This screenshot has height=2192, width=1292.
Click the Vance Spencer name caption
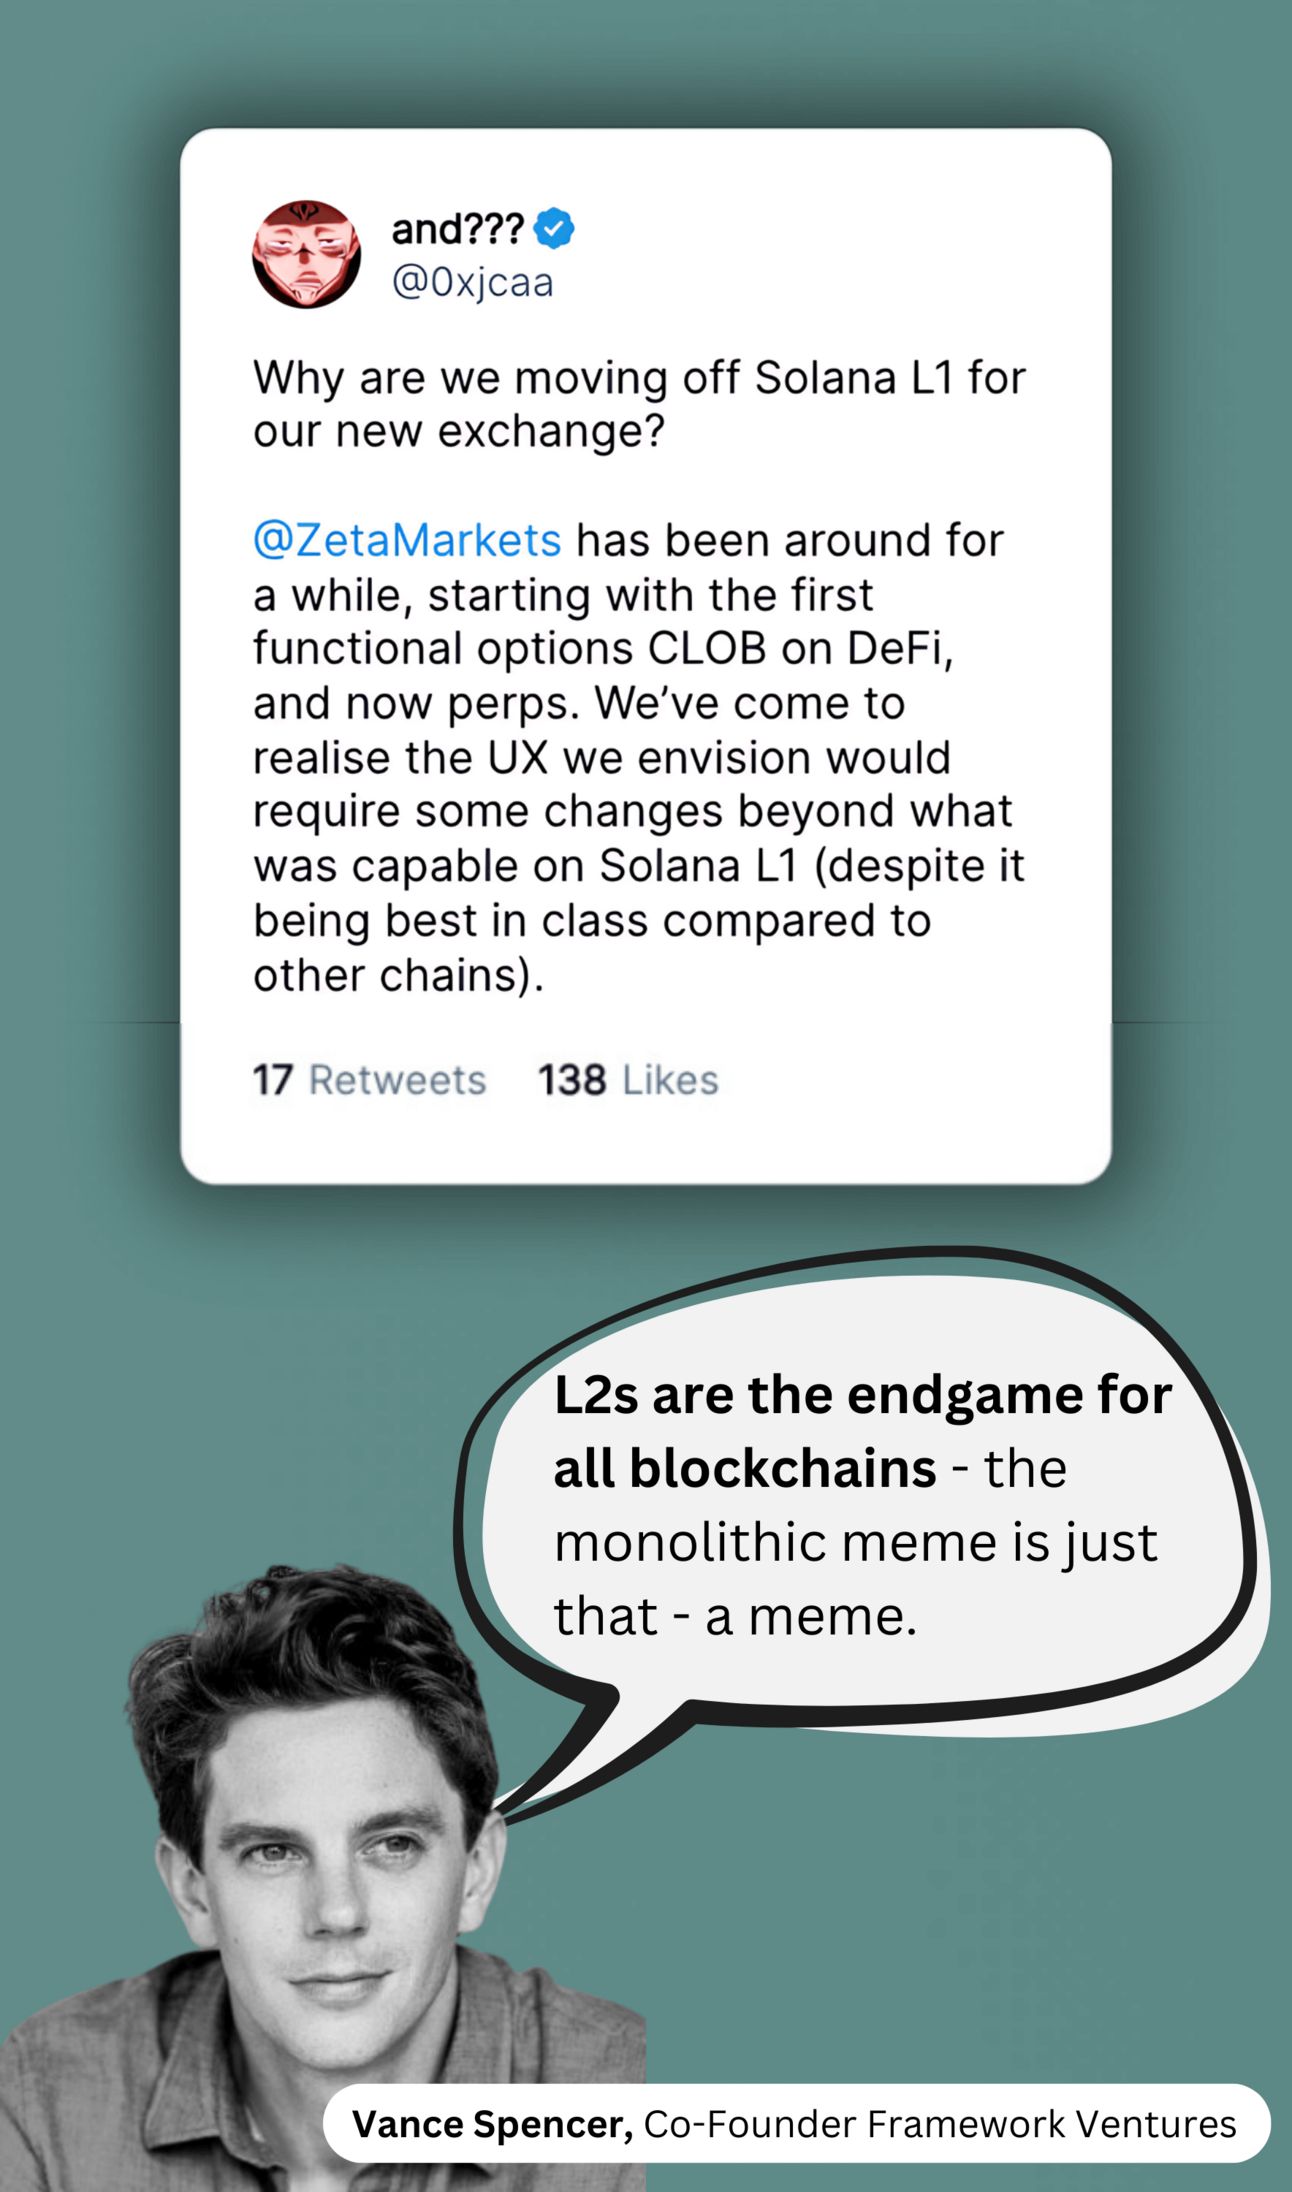(492, 2124)
